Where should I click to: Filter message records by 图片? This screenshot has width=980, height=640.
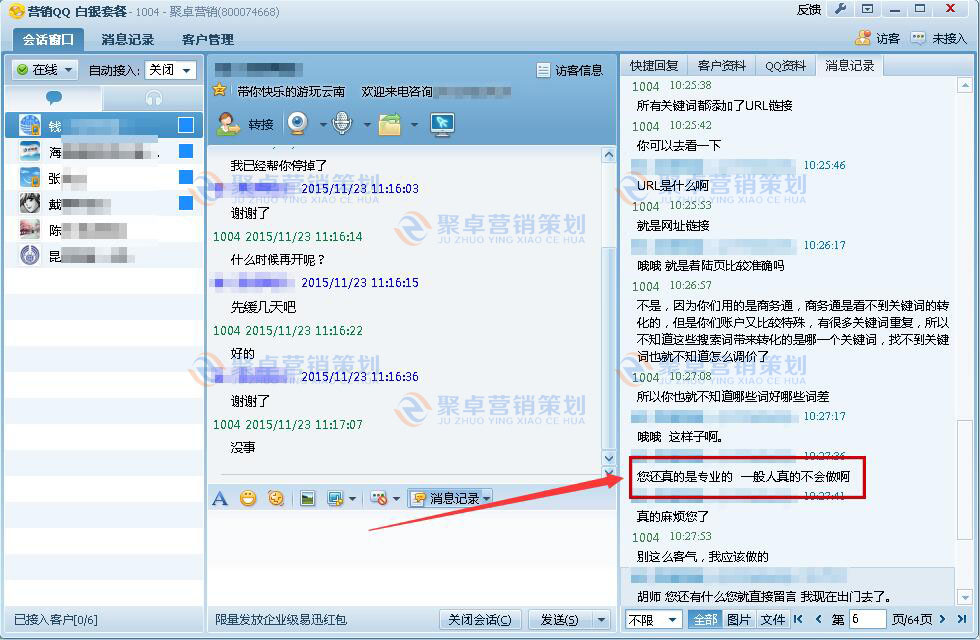[x=738, y=619]
